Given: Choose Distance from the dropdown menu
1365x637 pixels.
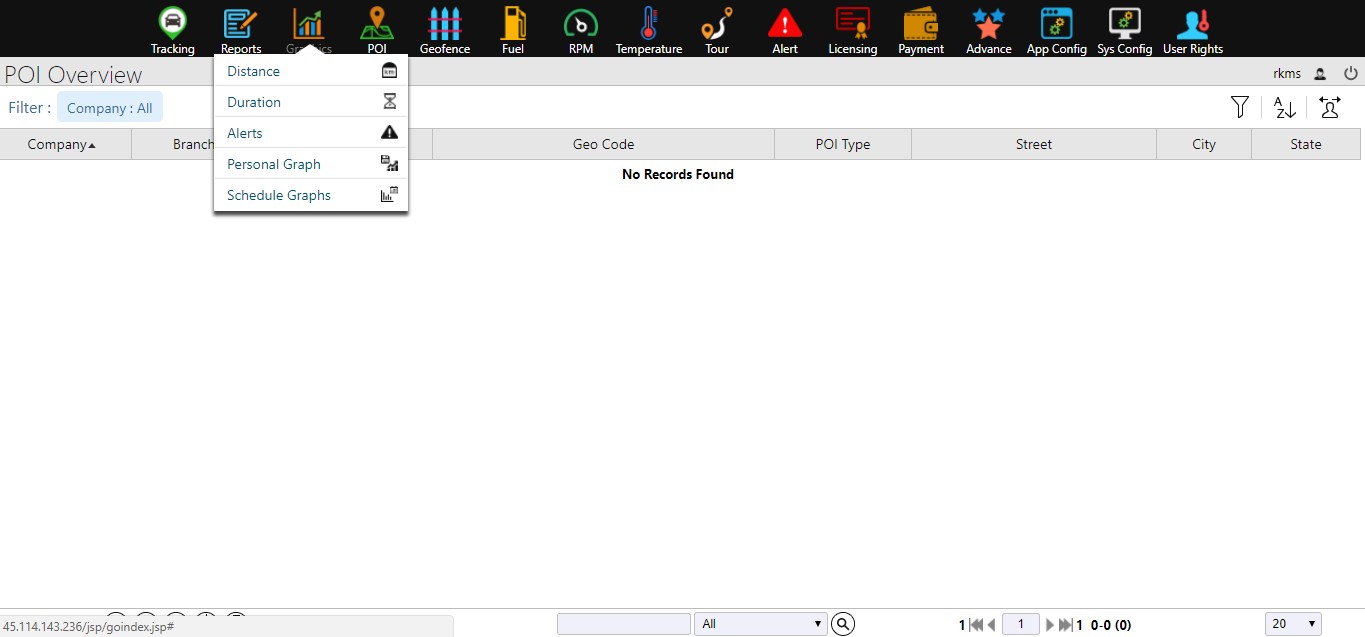Looking at the screenshot, I should coord(254,71).
